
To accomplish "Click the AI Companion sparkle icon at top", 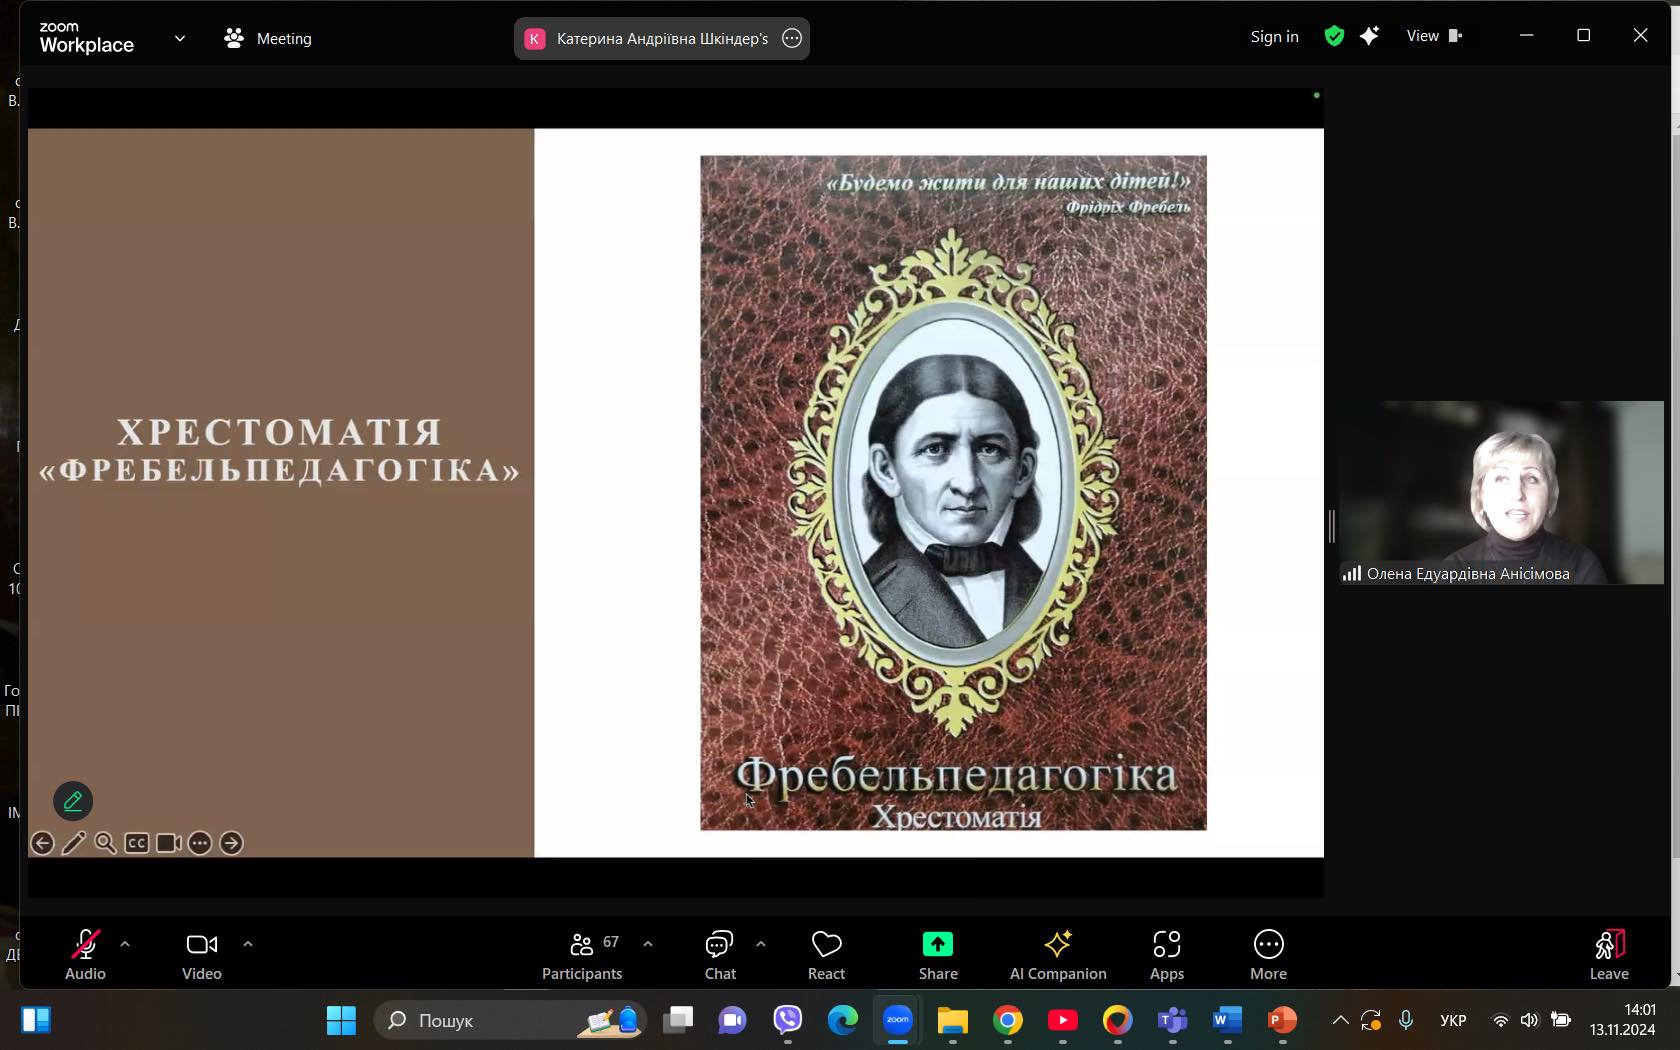I will point(1370,36).
